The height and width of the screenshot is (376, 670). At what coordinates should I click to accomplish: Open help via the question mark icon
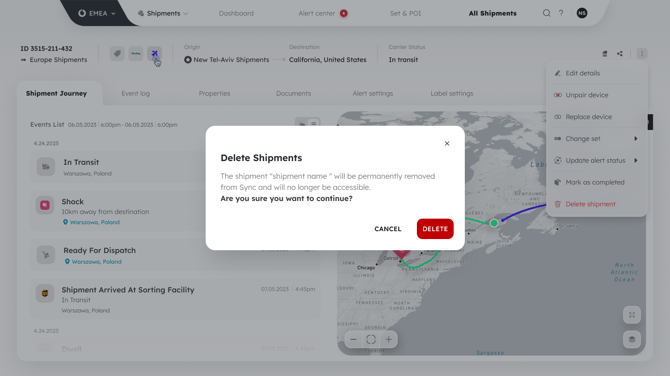coord(561,13)
